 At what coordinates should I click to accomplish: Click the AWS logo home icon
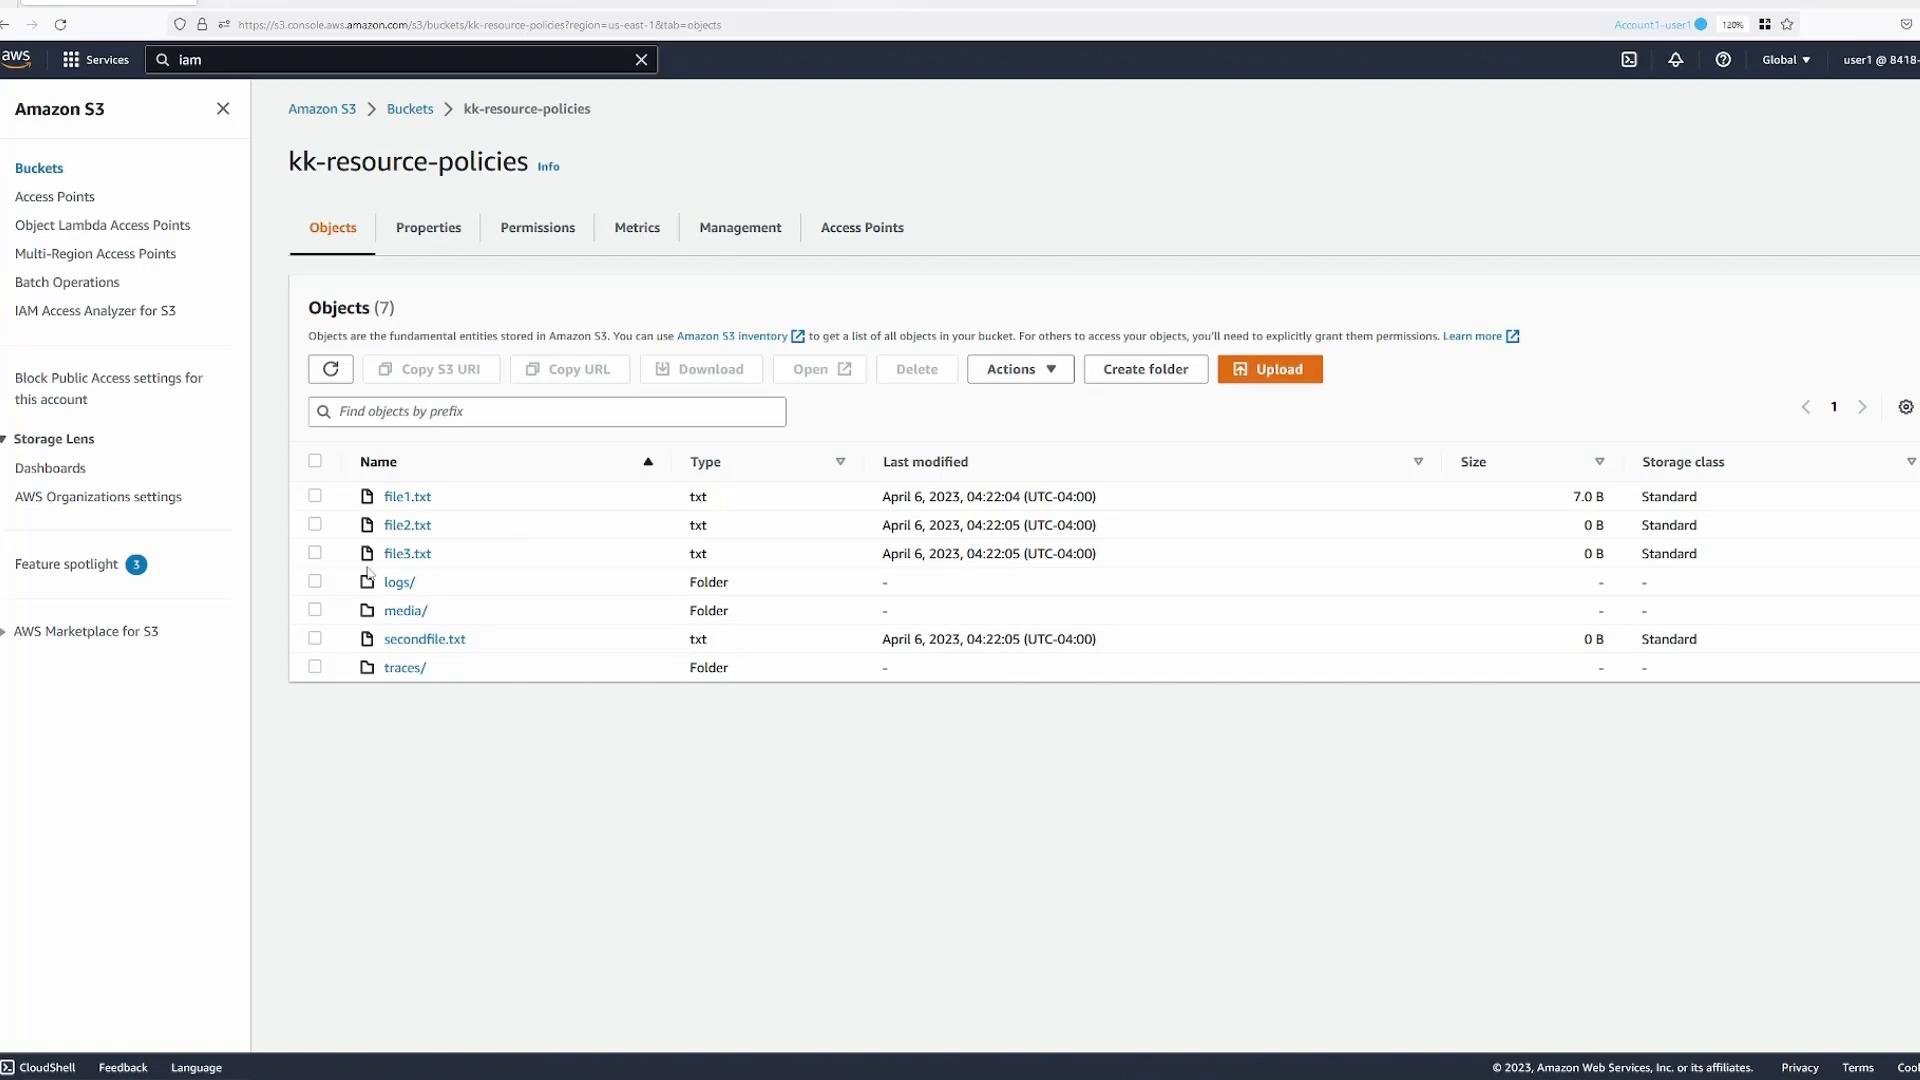(x=16, y=59)
